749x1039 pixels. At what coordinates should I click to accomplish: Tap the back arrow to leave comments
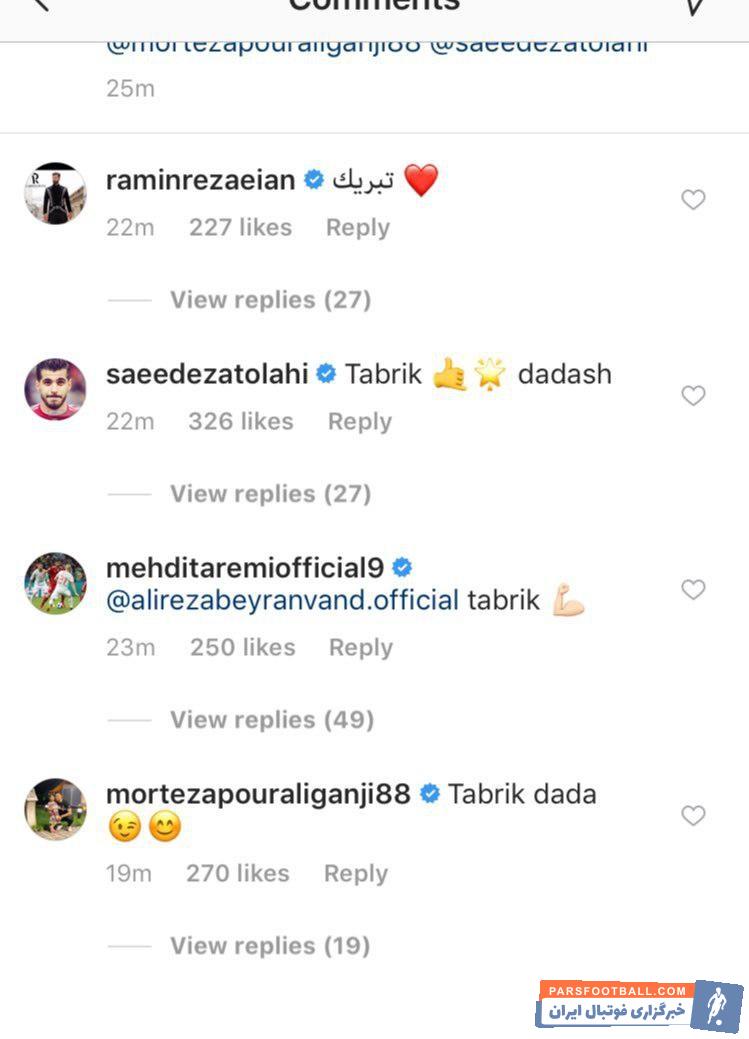pyautogui.click(x=38, y=8)
